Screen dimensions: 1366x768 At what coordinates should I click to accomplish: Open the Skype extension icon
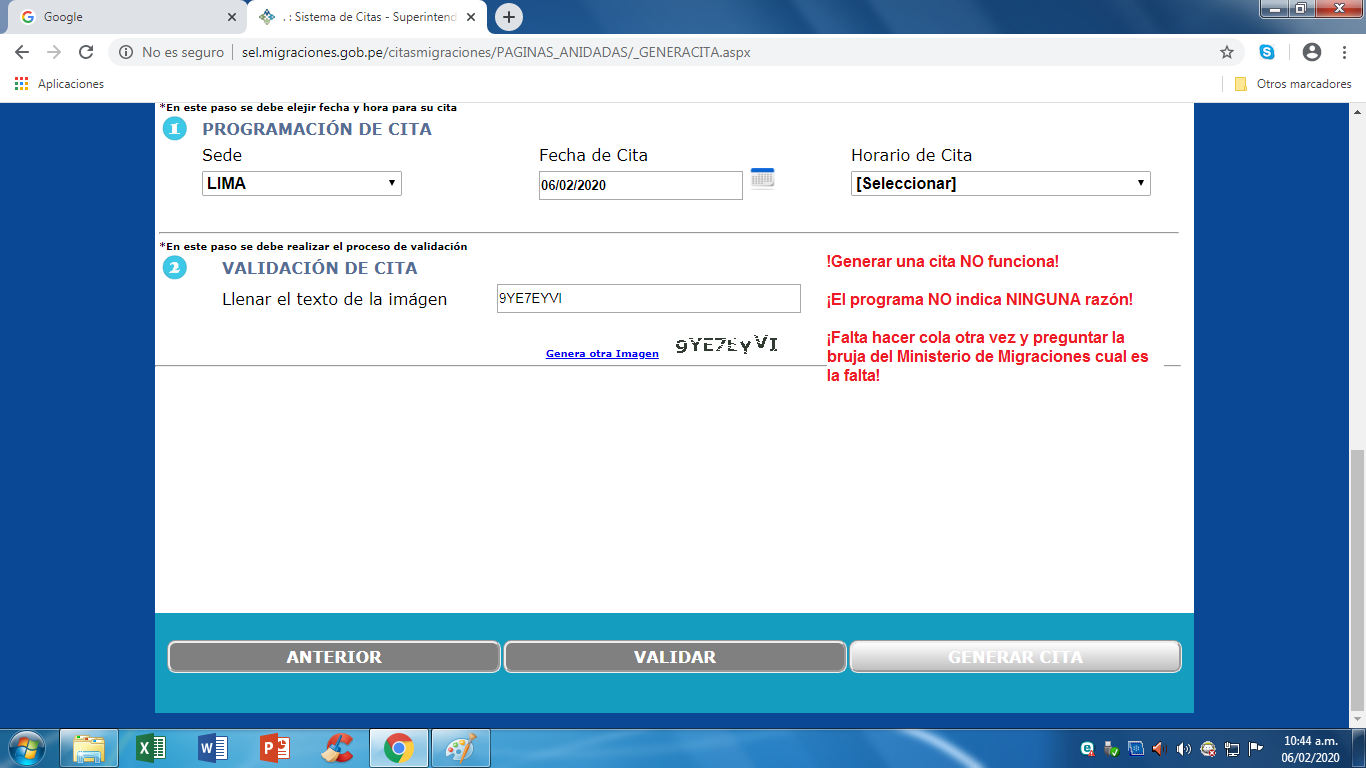(1267, 52)
